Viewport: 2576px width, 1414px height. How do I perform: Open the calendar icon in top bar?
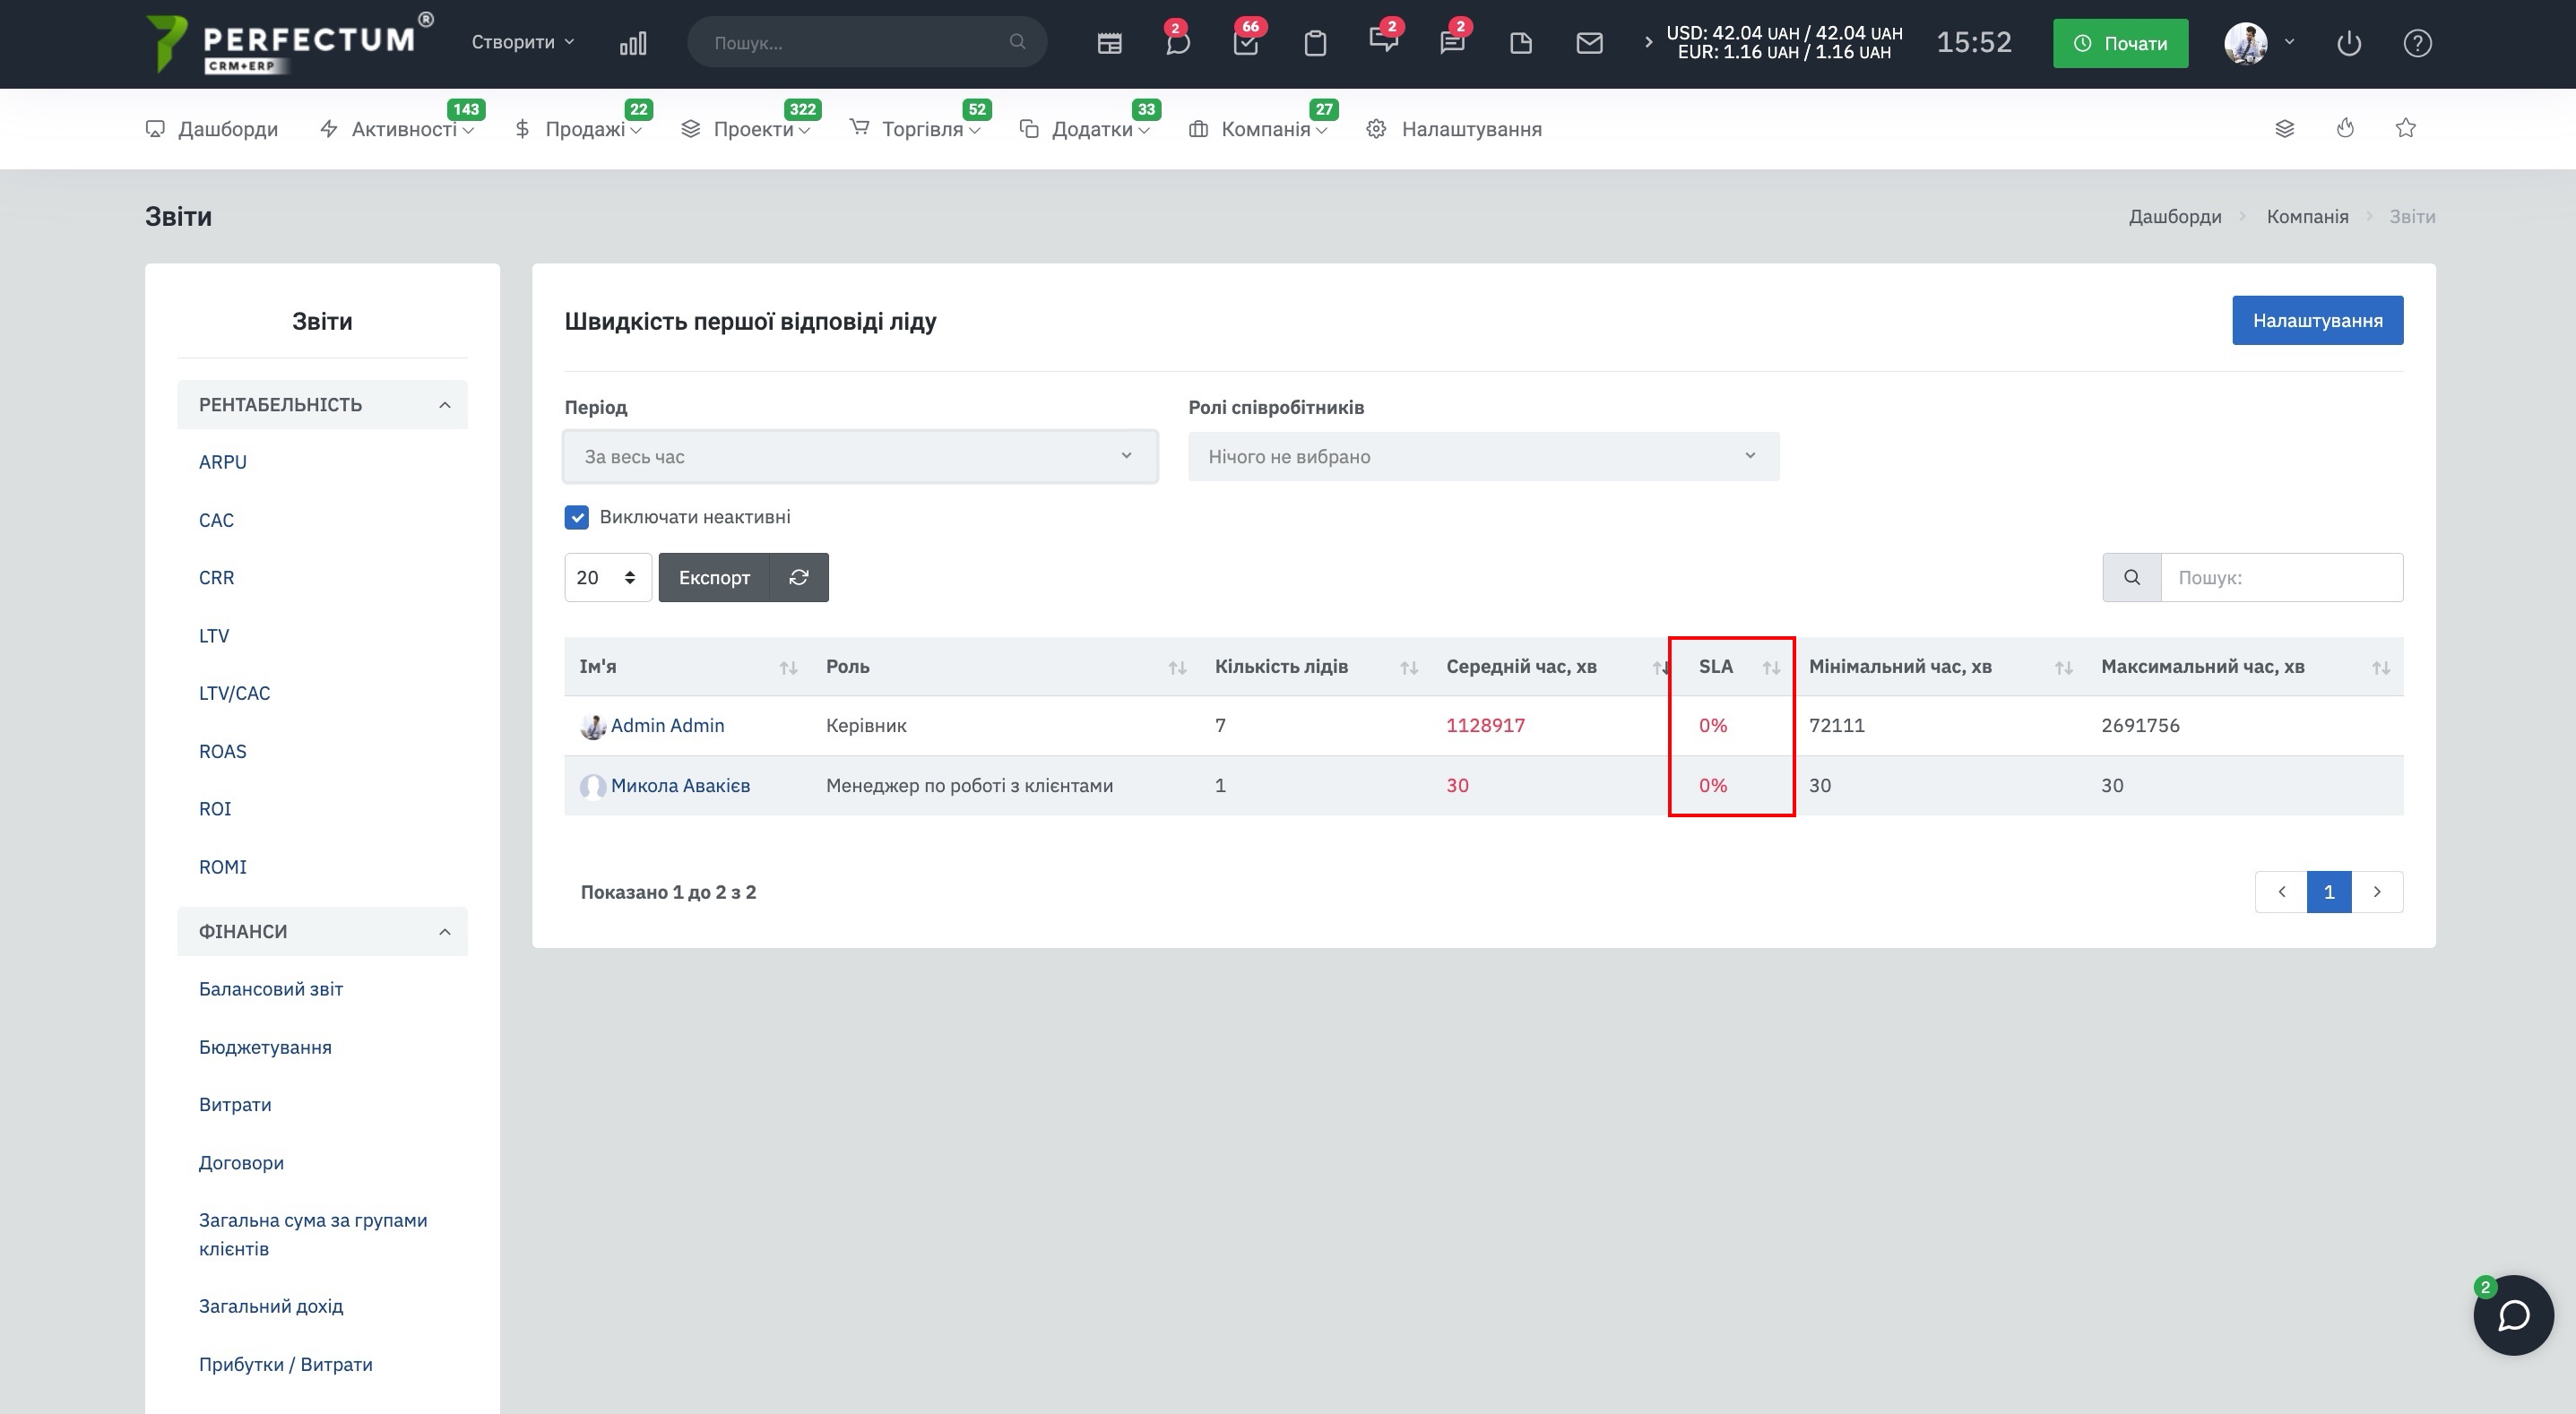1109,43
